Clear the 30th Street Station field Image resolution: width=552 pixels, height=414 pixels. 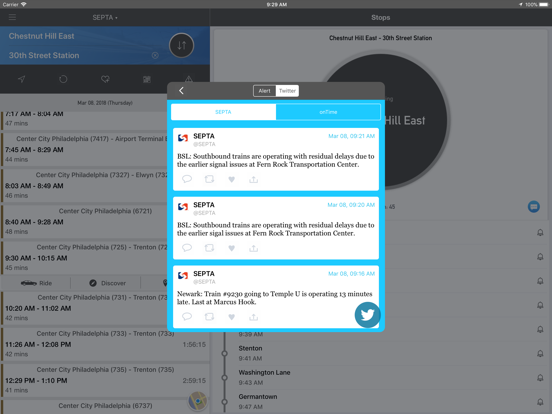(155, 56)
